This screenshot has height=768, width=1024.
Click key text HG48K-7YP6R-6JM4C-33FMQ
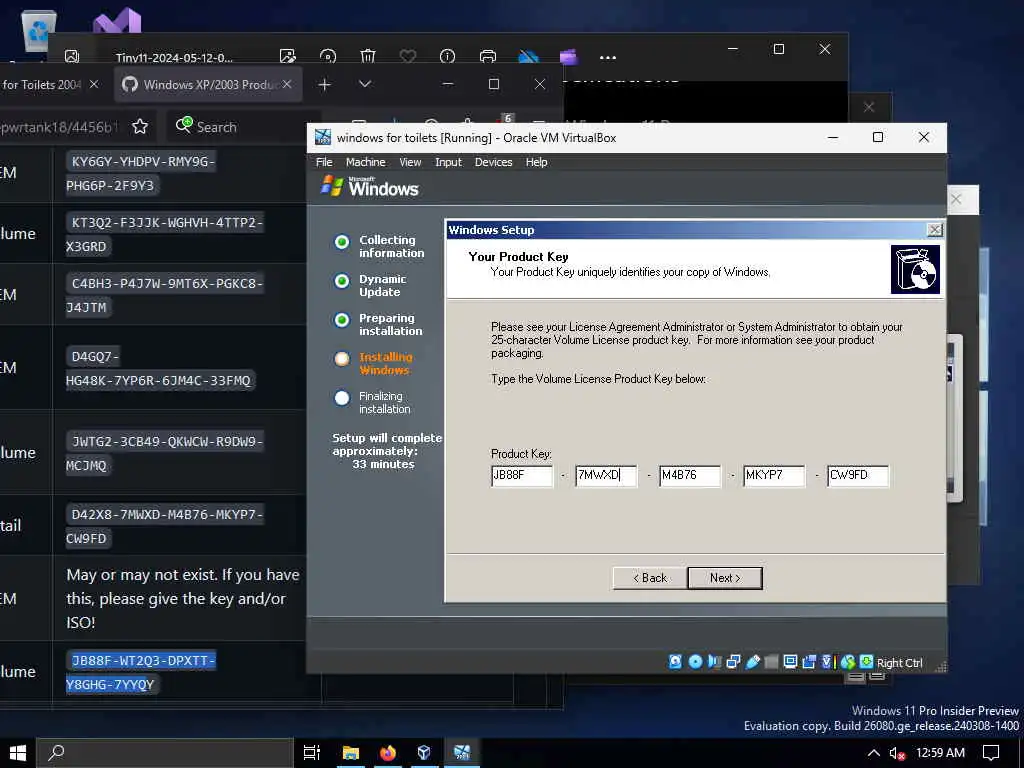coord(160,381)
